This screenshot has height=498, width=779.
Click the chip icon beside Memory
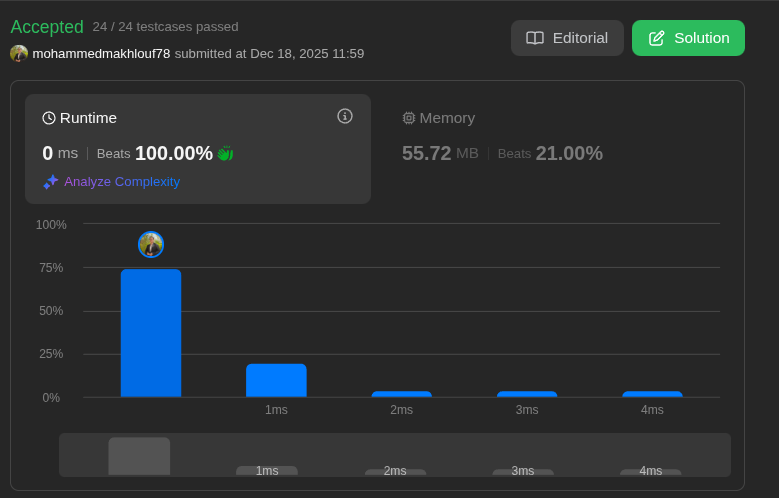click(408, 118)
